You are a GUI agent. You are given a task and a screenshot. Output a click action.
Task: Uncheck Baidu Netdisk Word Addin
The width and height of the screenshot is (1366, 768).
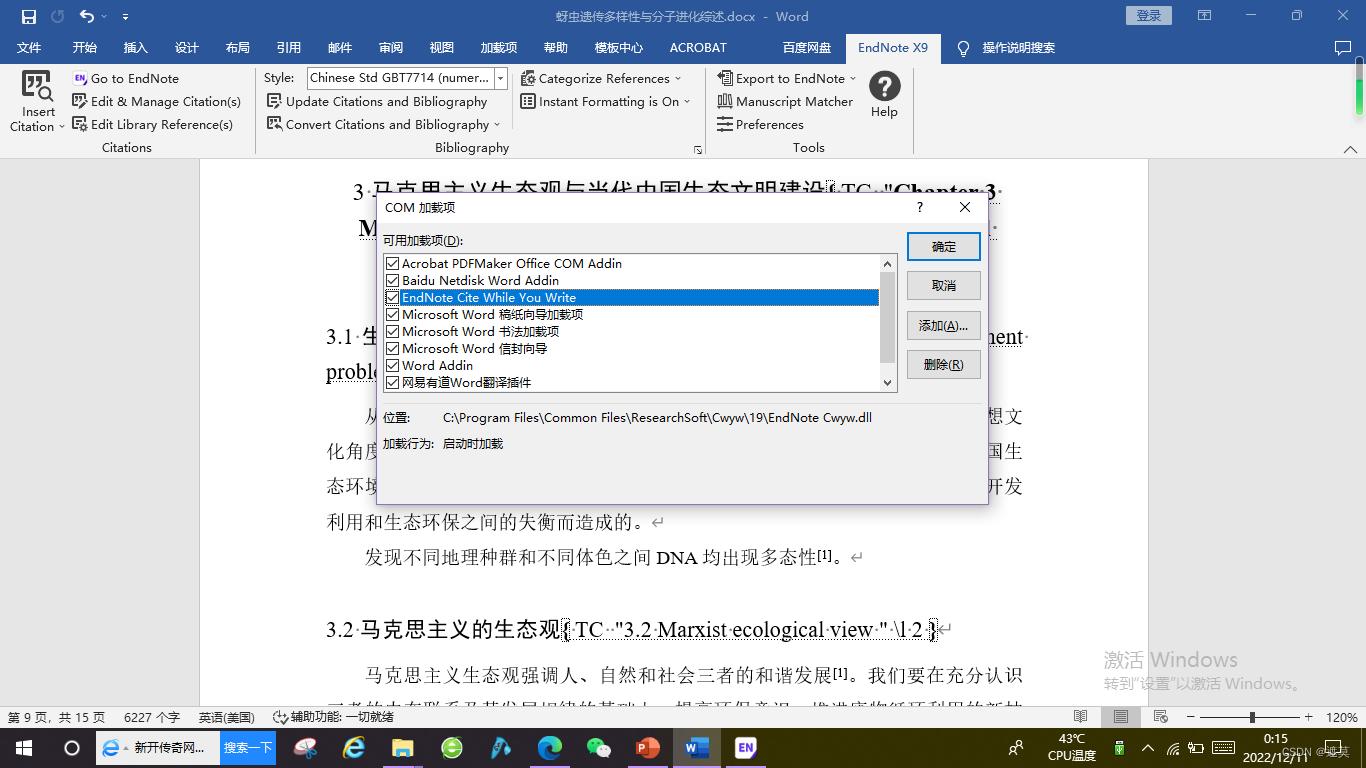click(x=393, y=281)
